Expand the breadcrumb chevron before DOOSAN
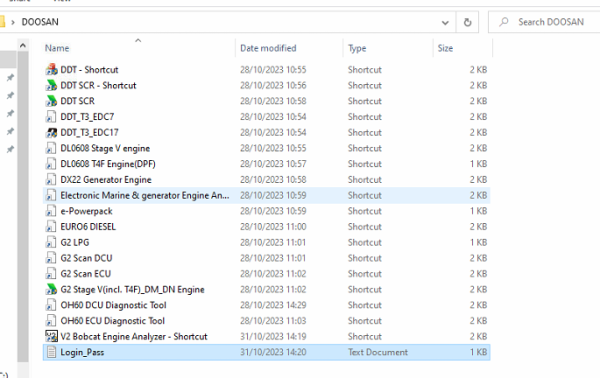 [13, 22]
